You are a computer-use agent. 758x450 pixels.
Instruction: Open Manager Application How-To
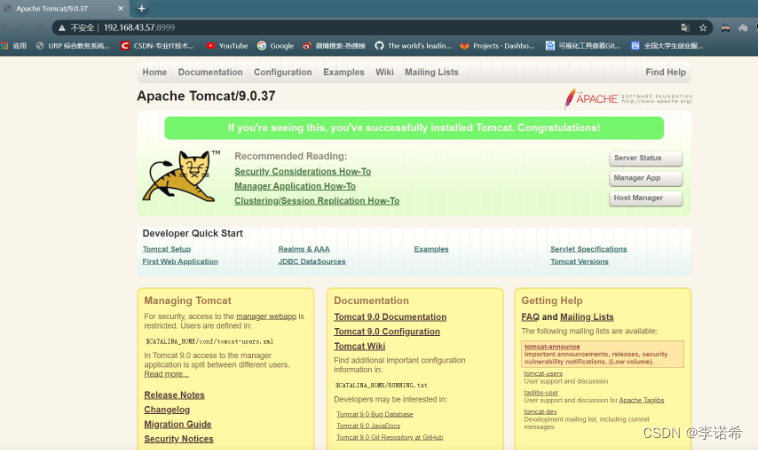click(295, 186)
